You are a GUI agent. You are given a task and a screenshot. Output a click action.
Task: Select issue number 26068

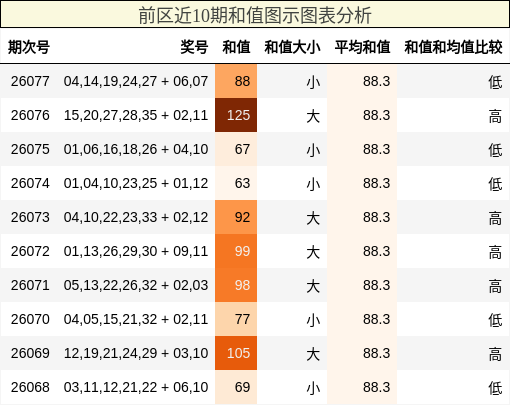pyautogui.click(x=30, y=387)
